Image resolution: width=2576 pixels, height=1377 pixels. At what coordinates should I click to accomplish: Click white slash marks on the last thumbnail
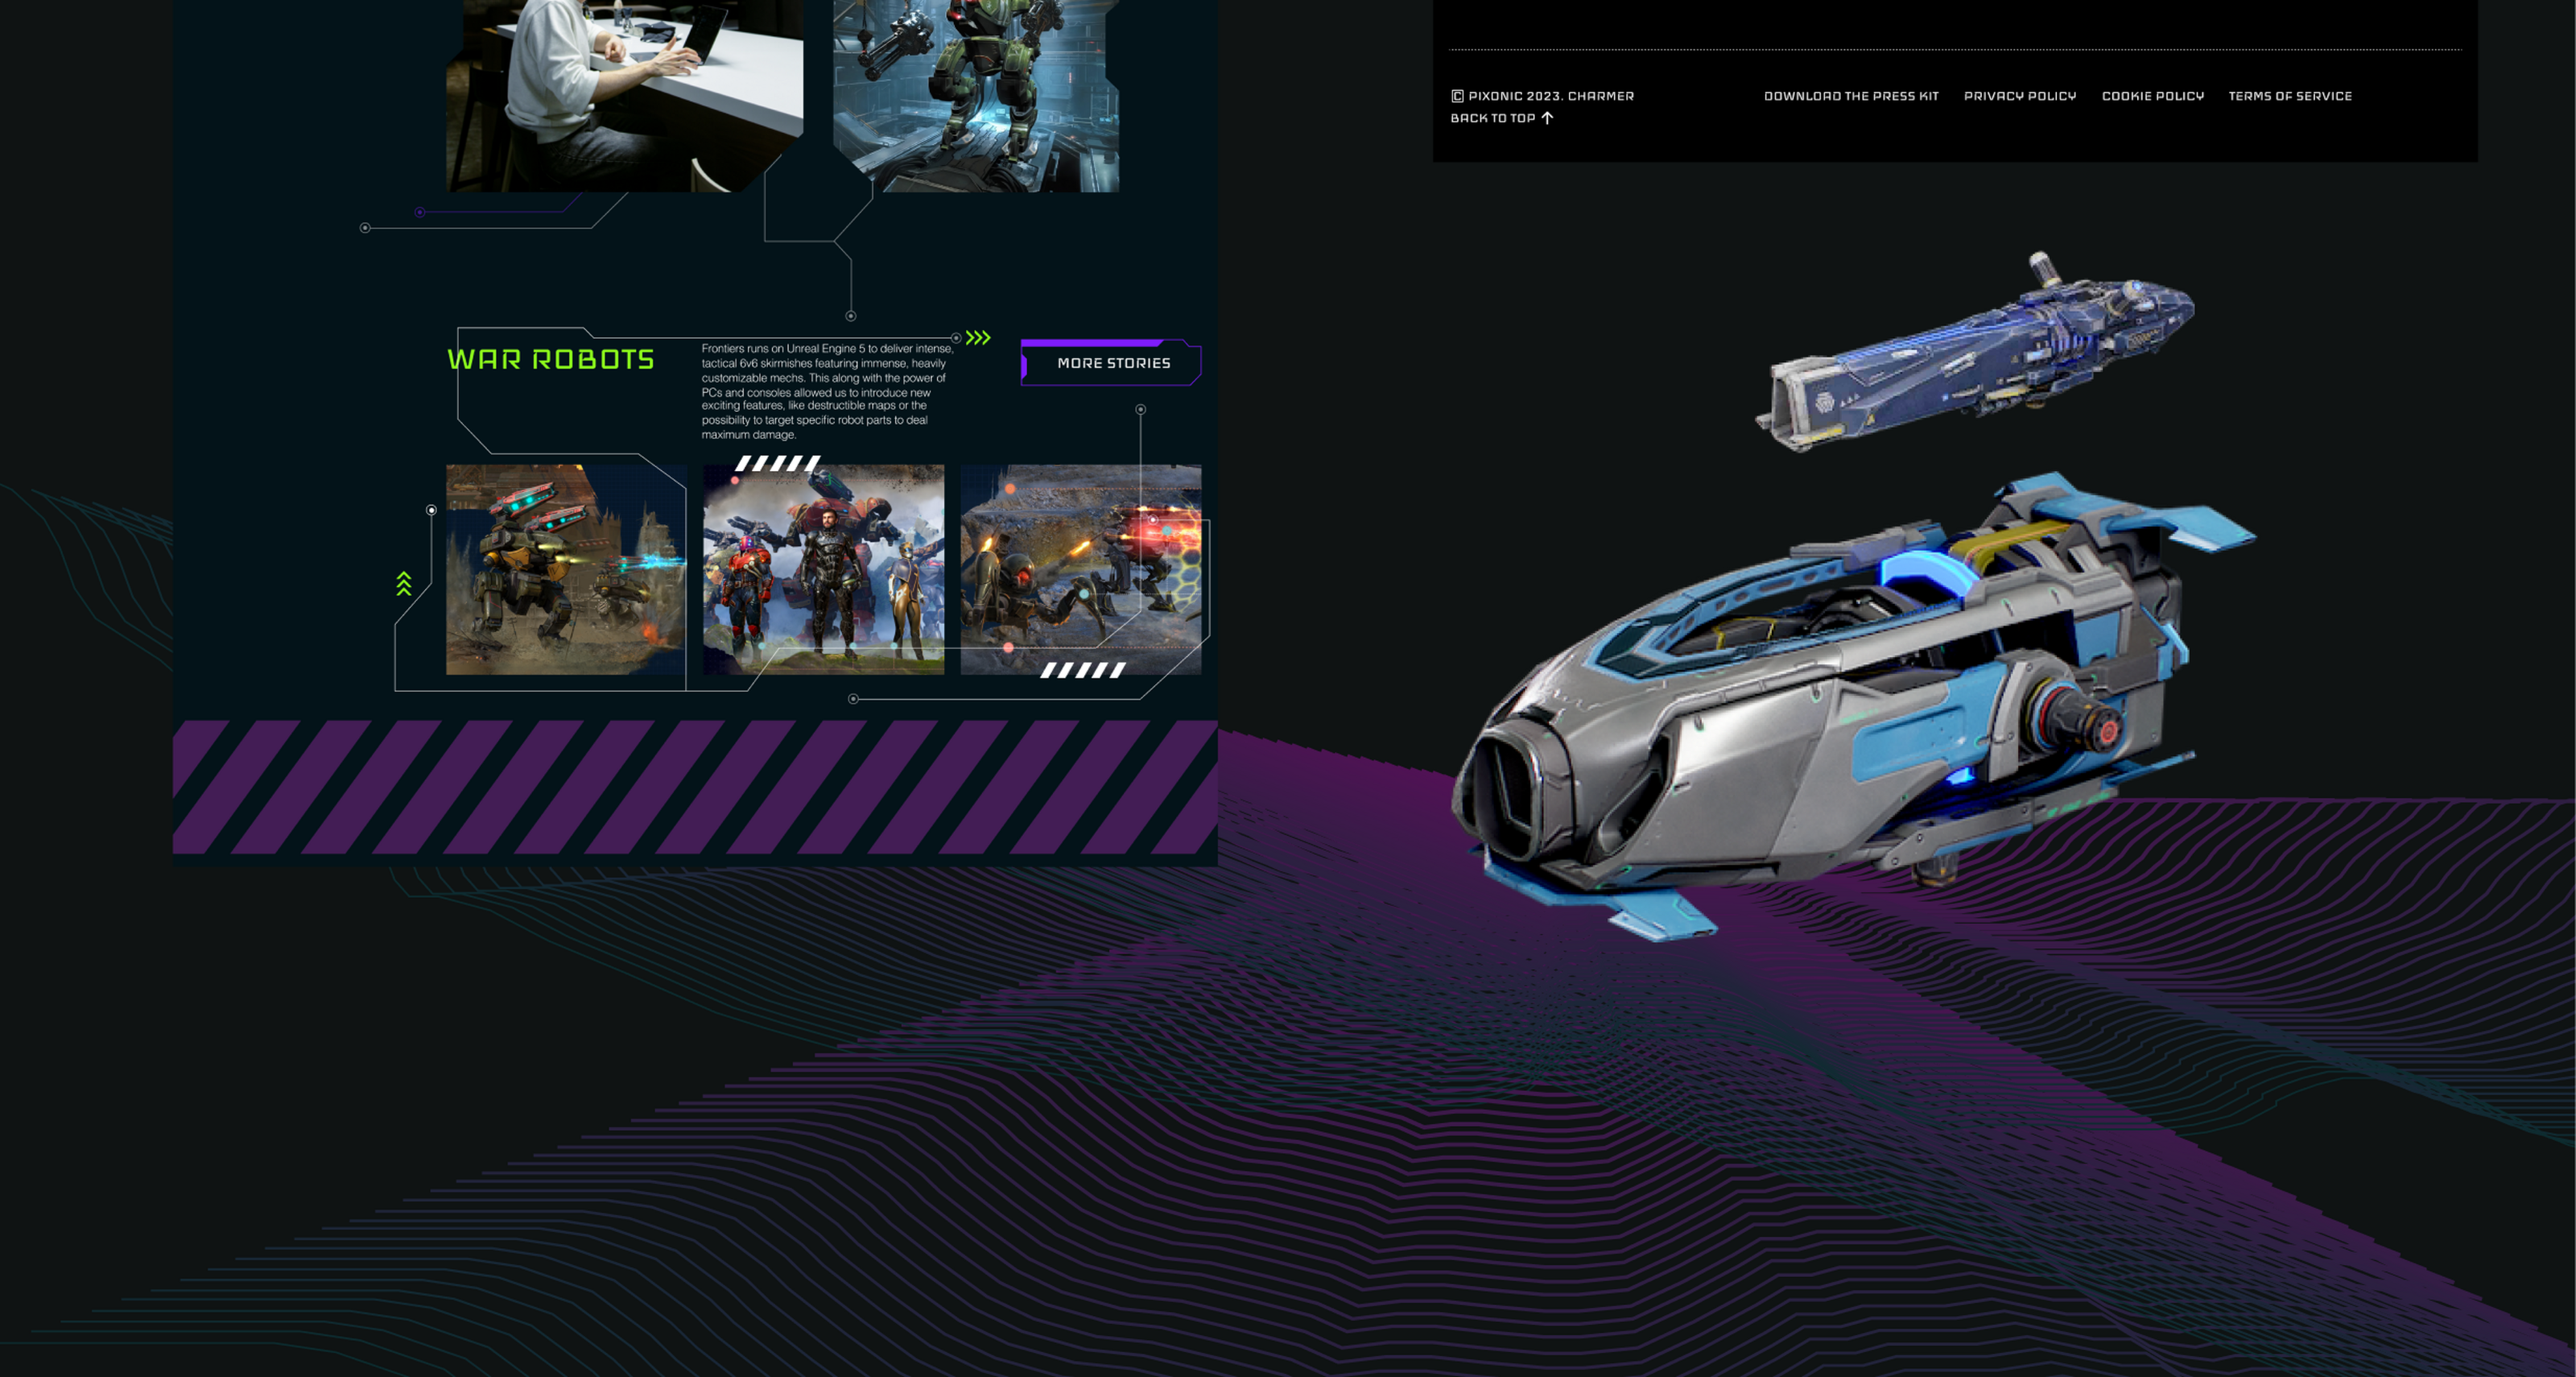point(1083,670)
